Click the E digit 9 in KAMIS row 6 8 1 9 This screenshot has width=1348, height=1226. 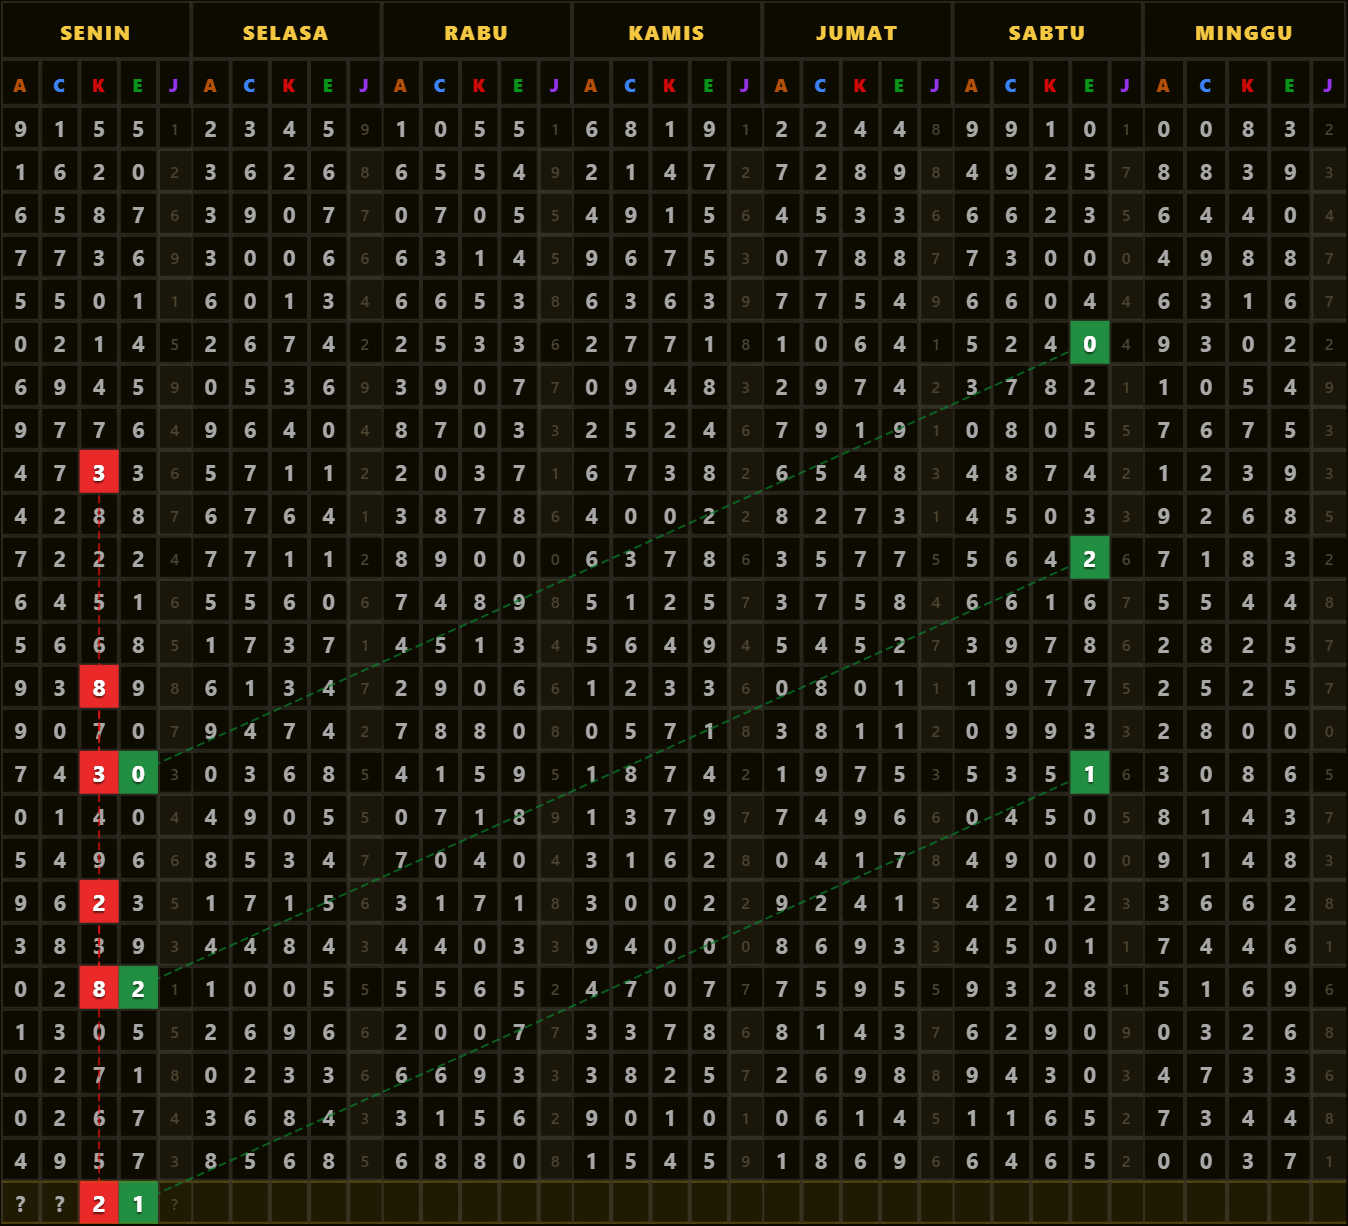point(709,129)
